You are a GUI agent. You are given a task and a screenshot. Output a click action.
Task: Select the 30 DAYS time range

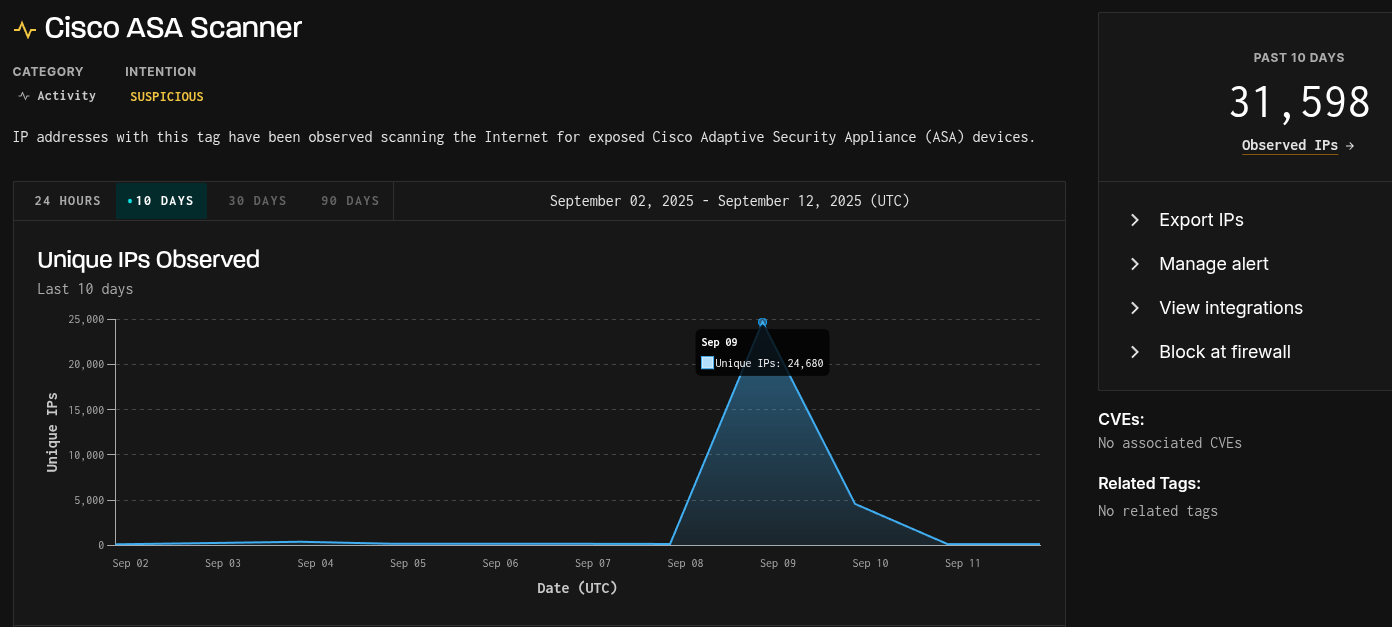point(257,200)
